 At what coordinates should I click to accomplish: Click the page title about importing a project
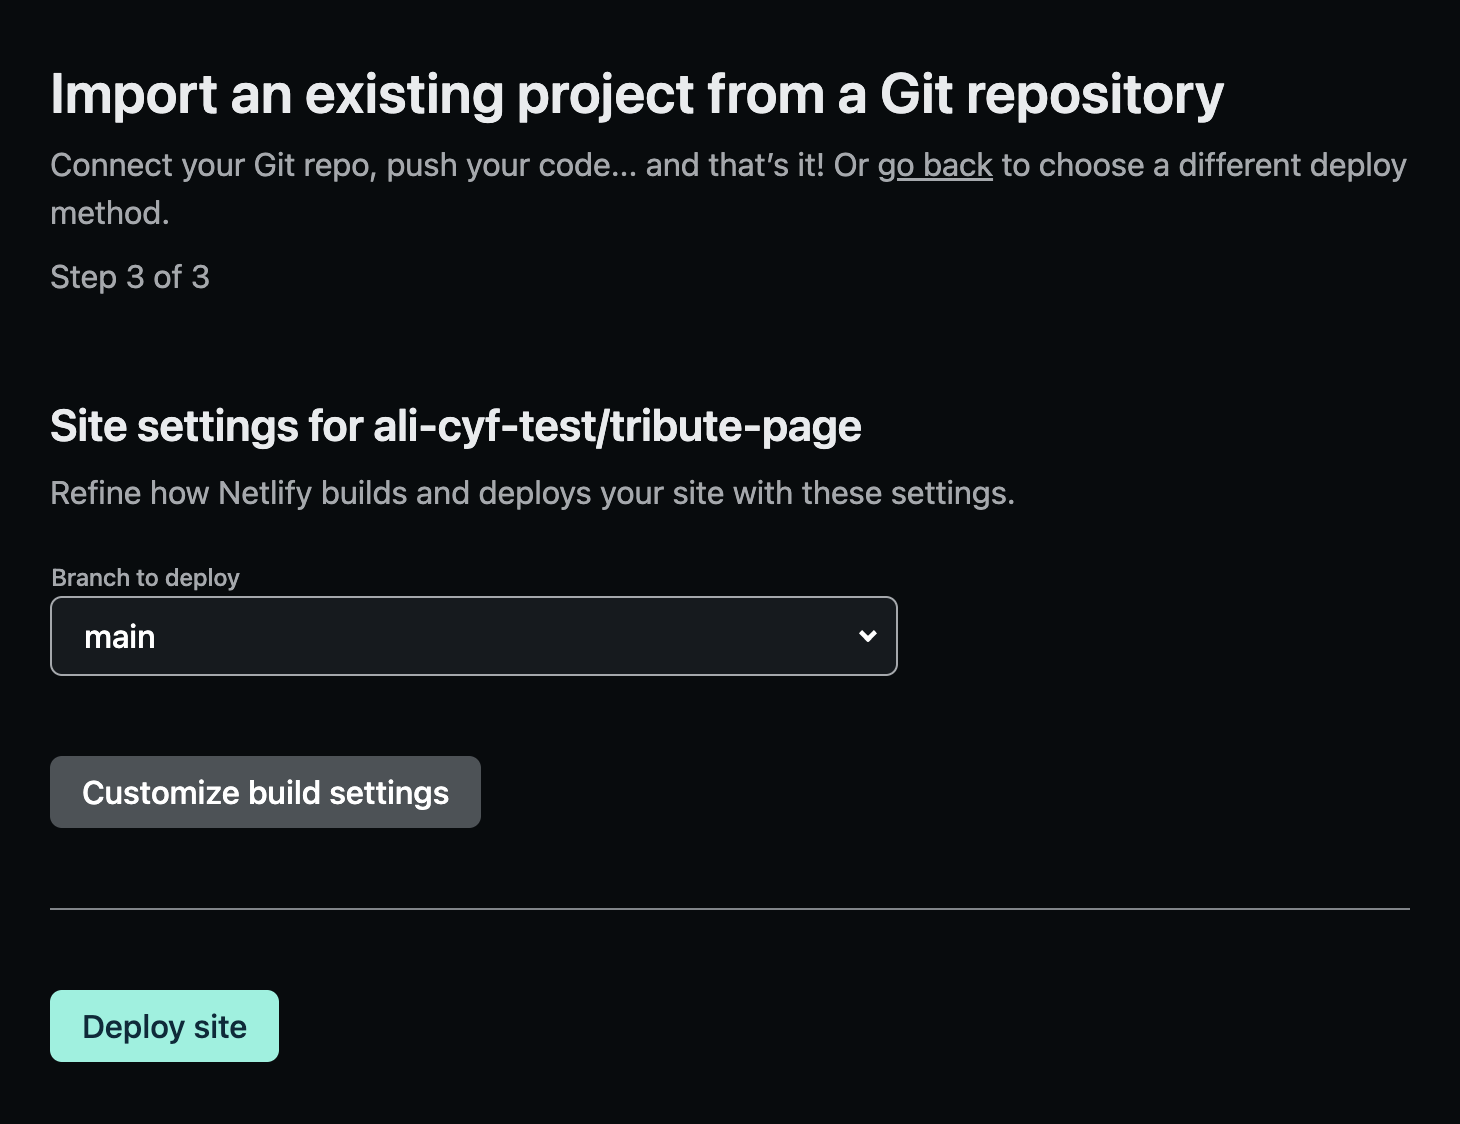coord(637,94)
